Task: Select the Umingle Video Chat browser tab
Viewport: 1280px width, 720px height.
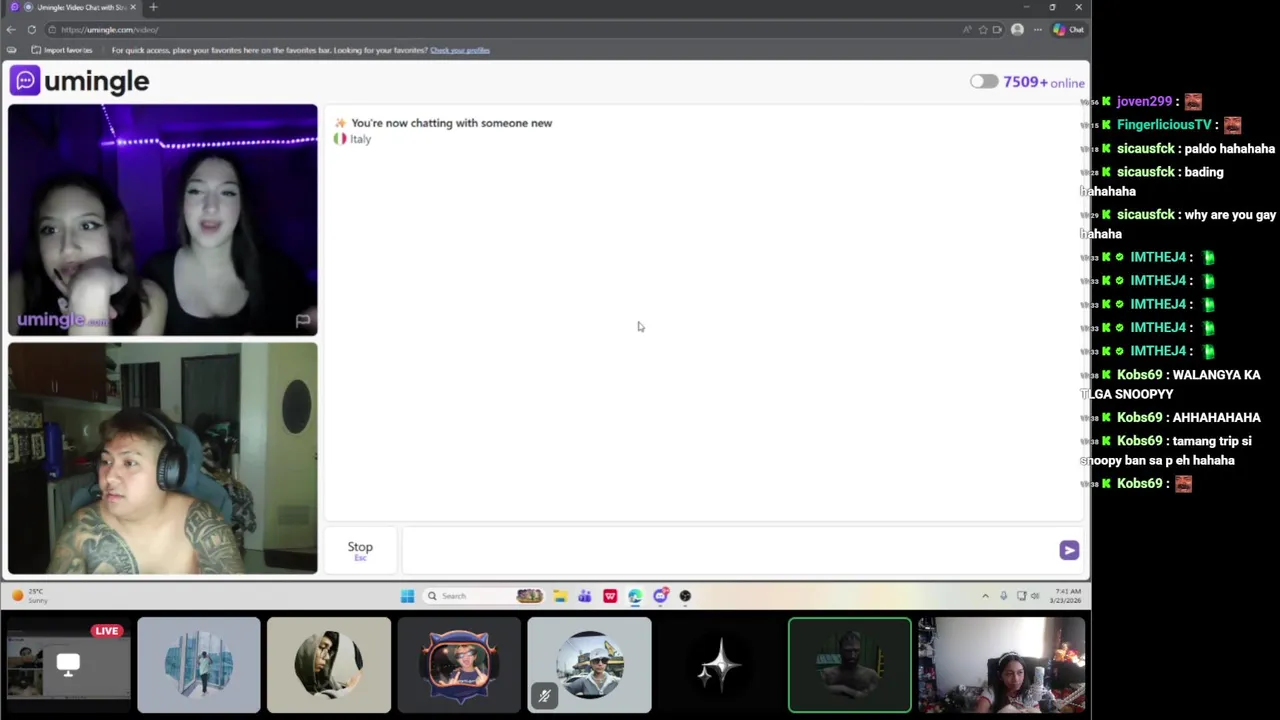Action: 75,7
